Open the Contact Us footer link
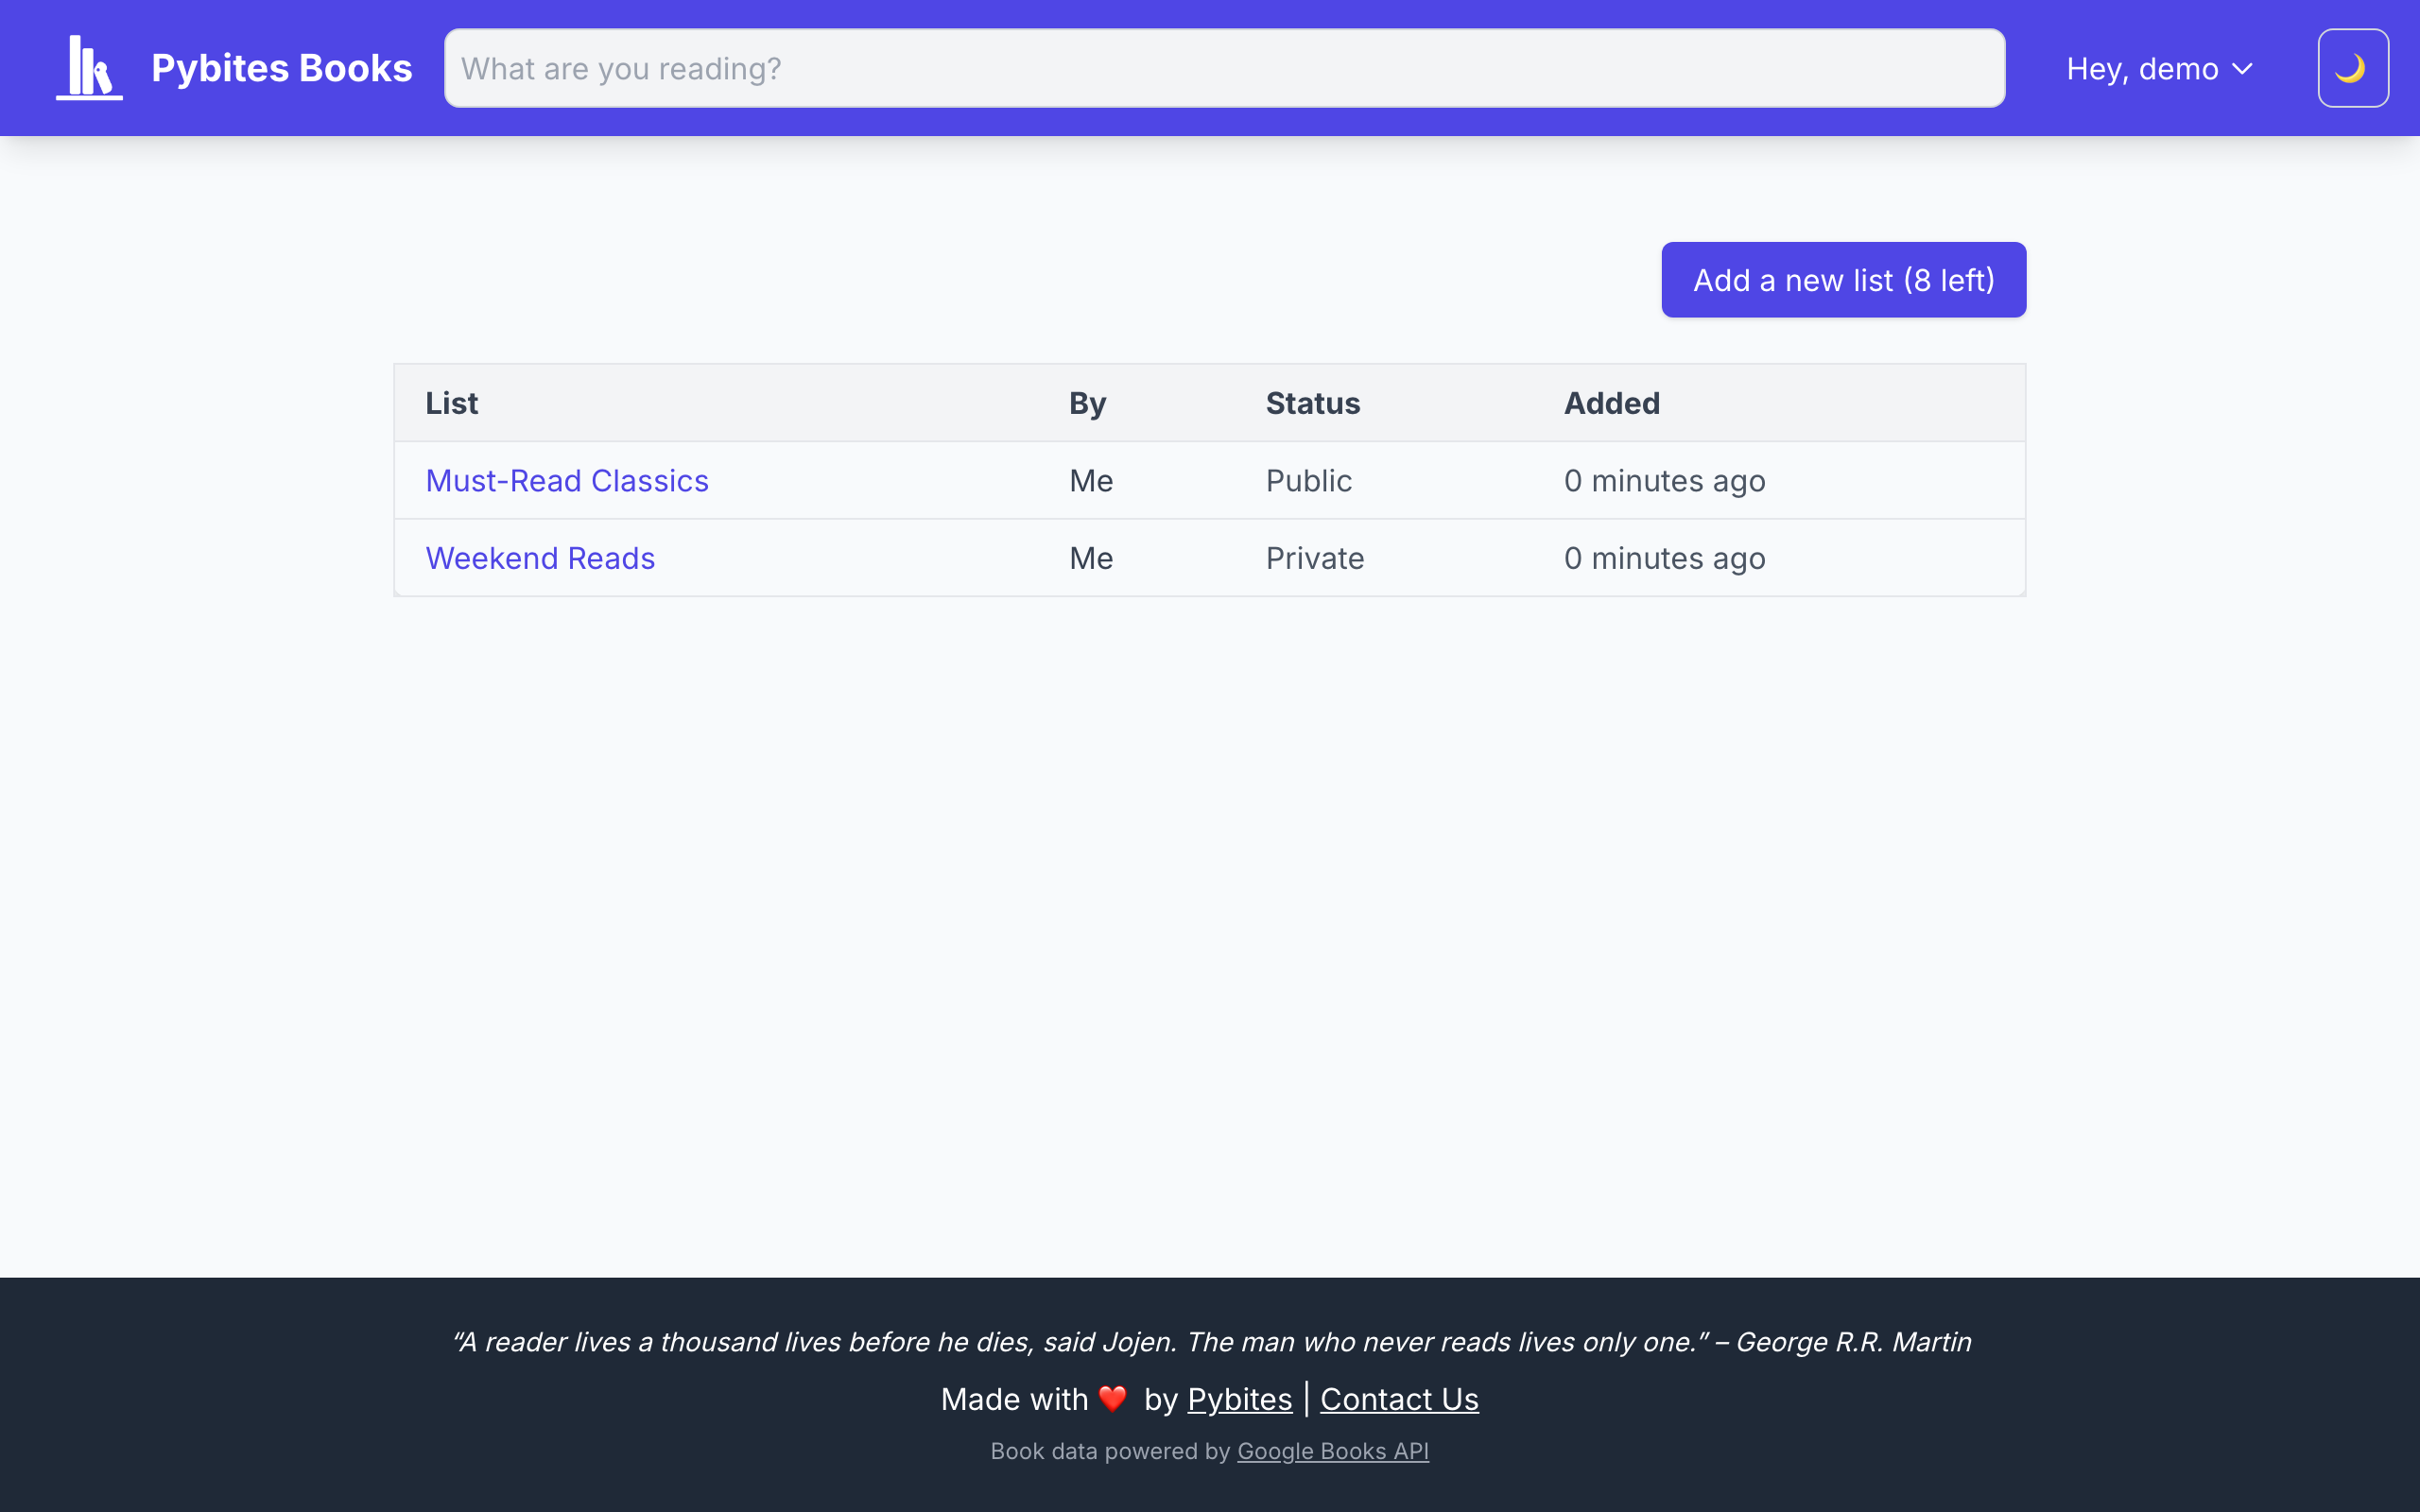The height and width of the screenshot is (1512, 2420). coord(1398,1399)
